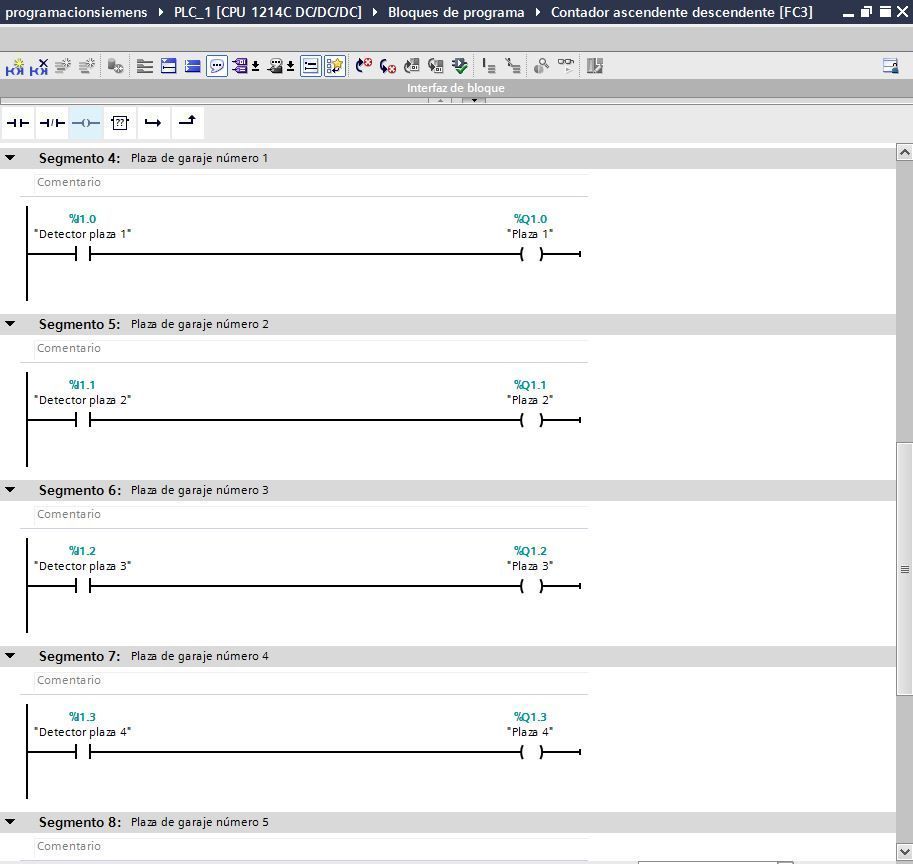Toggle free-form comments speech bubble icon
This screenshot has width=913, height=864.
click(x=217, y=66)
